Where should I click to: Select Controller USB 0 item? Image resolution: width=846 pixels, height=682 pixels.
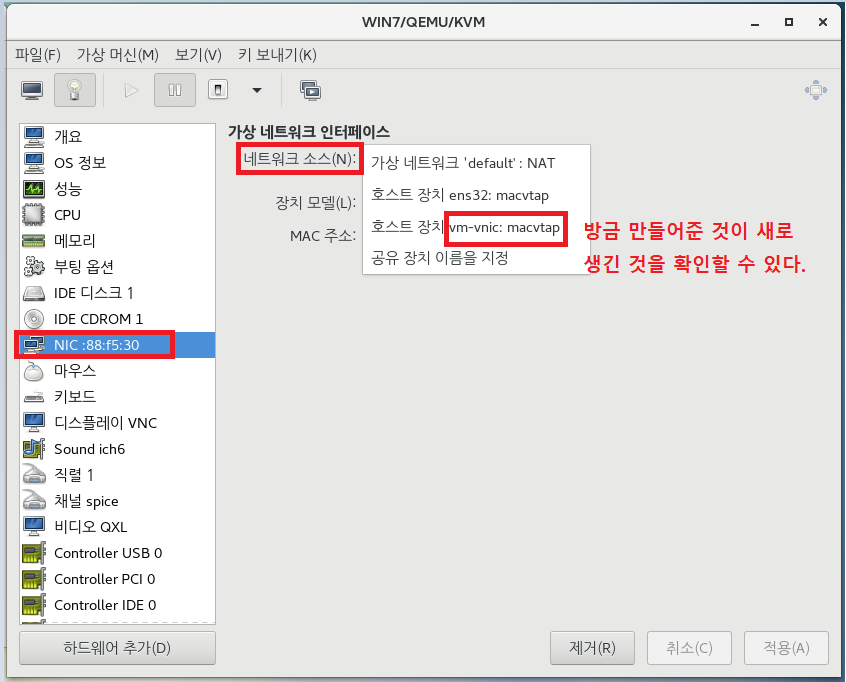pos(118,553)
